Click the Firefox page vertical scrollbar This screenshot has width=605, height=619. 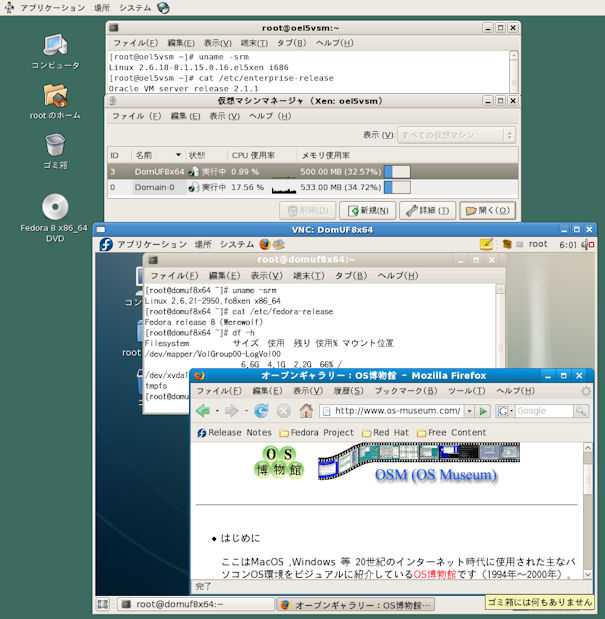587,511
